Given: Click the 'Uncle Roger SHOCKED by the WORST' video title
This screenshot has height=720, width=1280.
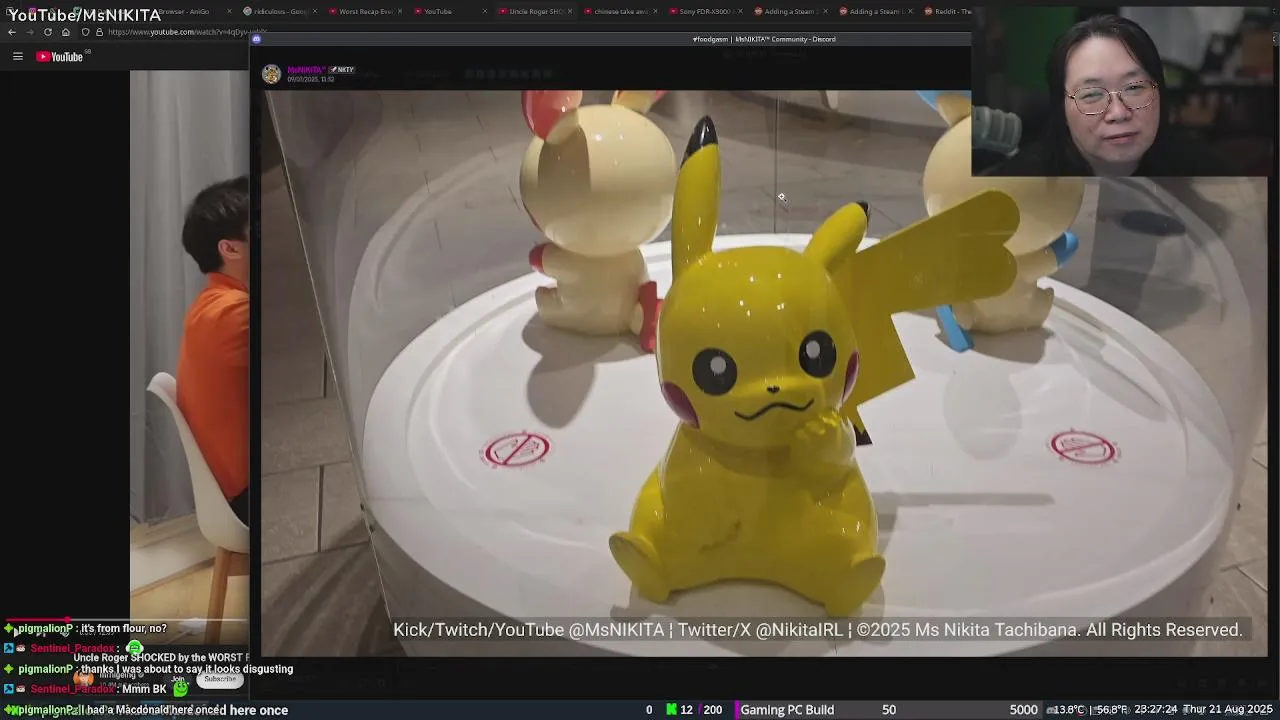Looking at the screenshot, I should (160, 658).
